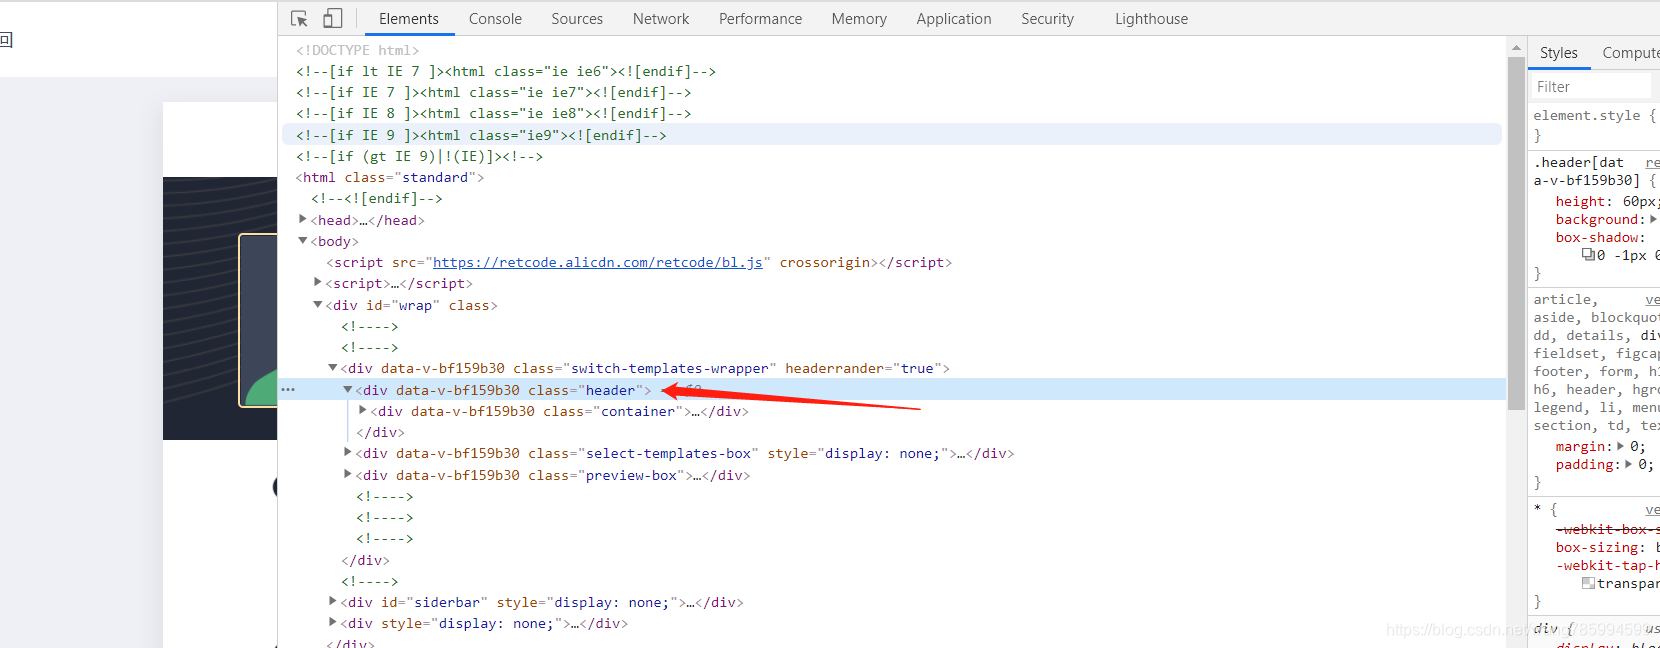Open the three-dots menu beside header row

tap(288, 390)
